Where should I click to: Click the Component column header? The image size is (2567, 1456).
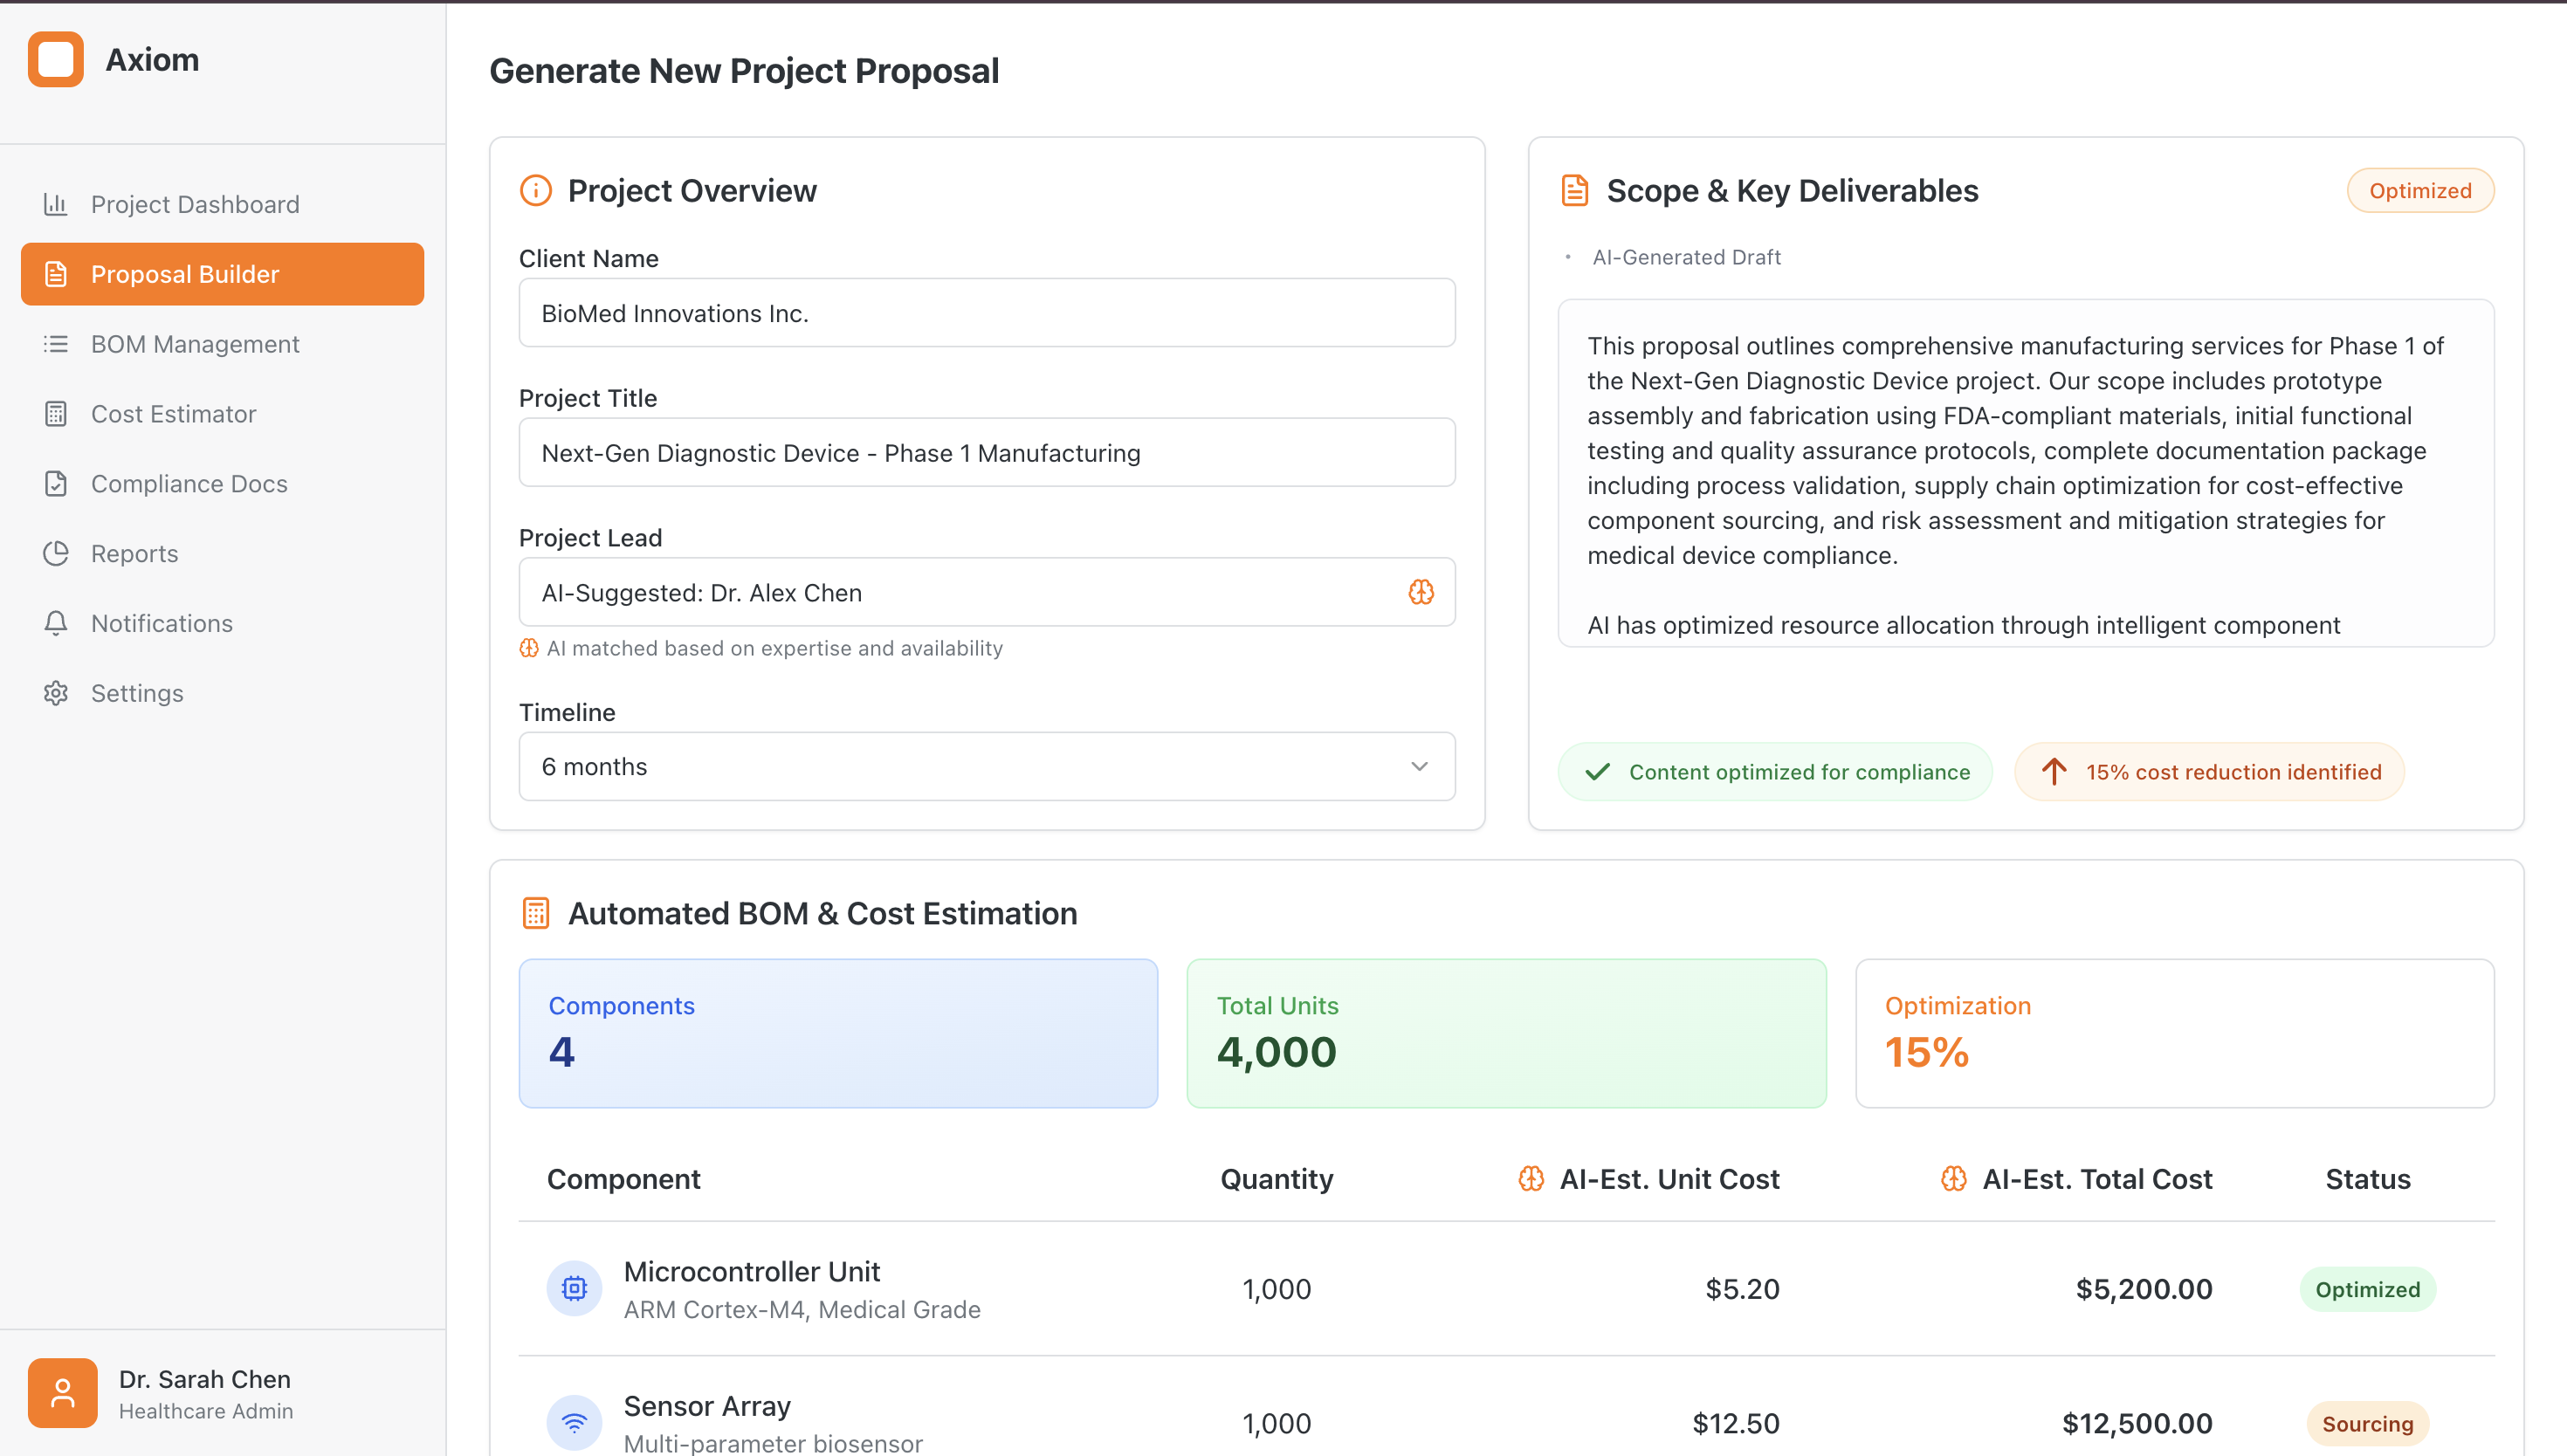tap(623, 1179)
